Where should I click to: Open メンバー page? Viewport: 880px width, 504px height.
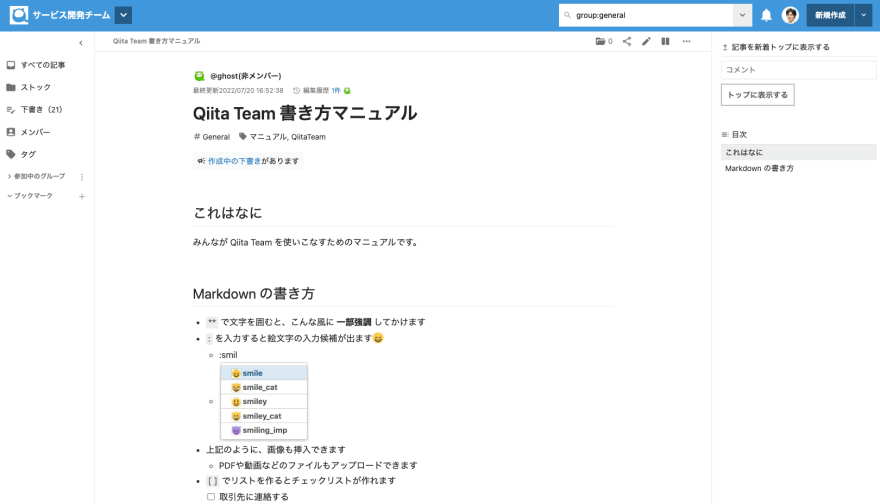[x=29, y=132]
